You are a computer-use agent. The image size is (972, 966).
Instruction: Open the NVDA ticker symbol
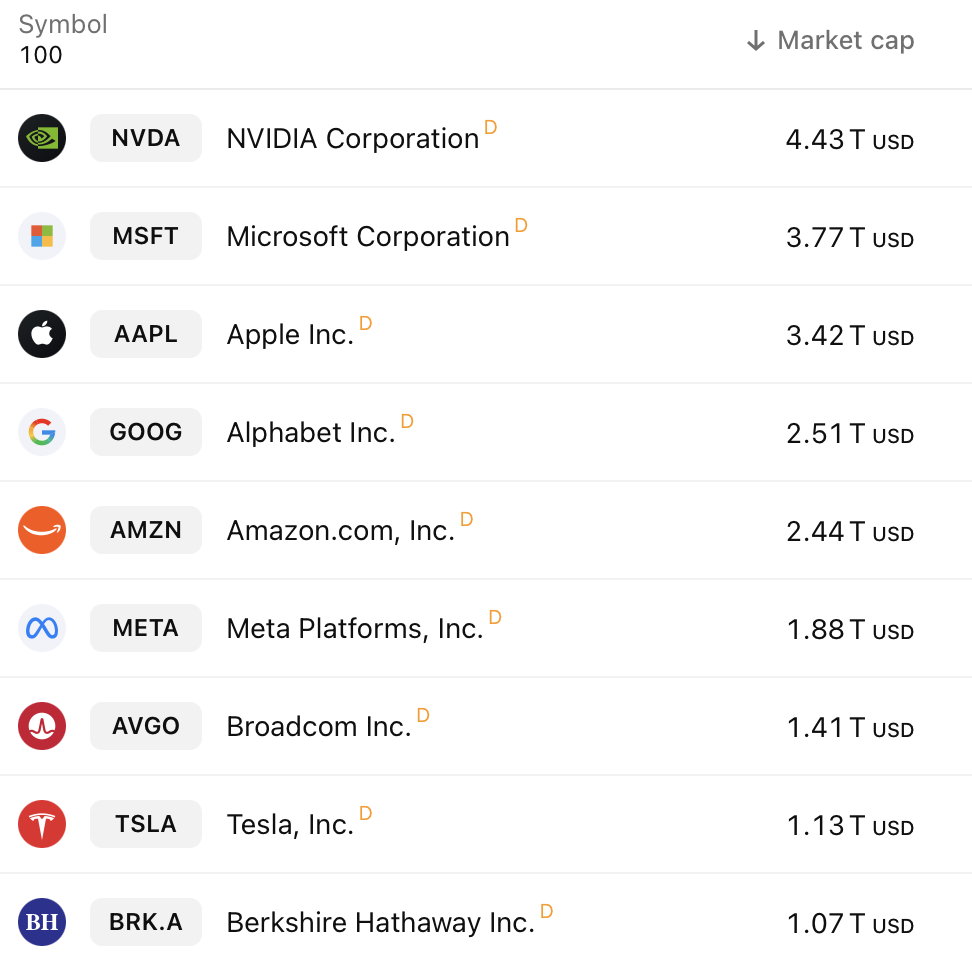tap(146, 138)
